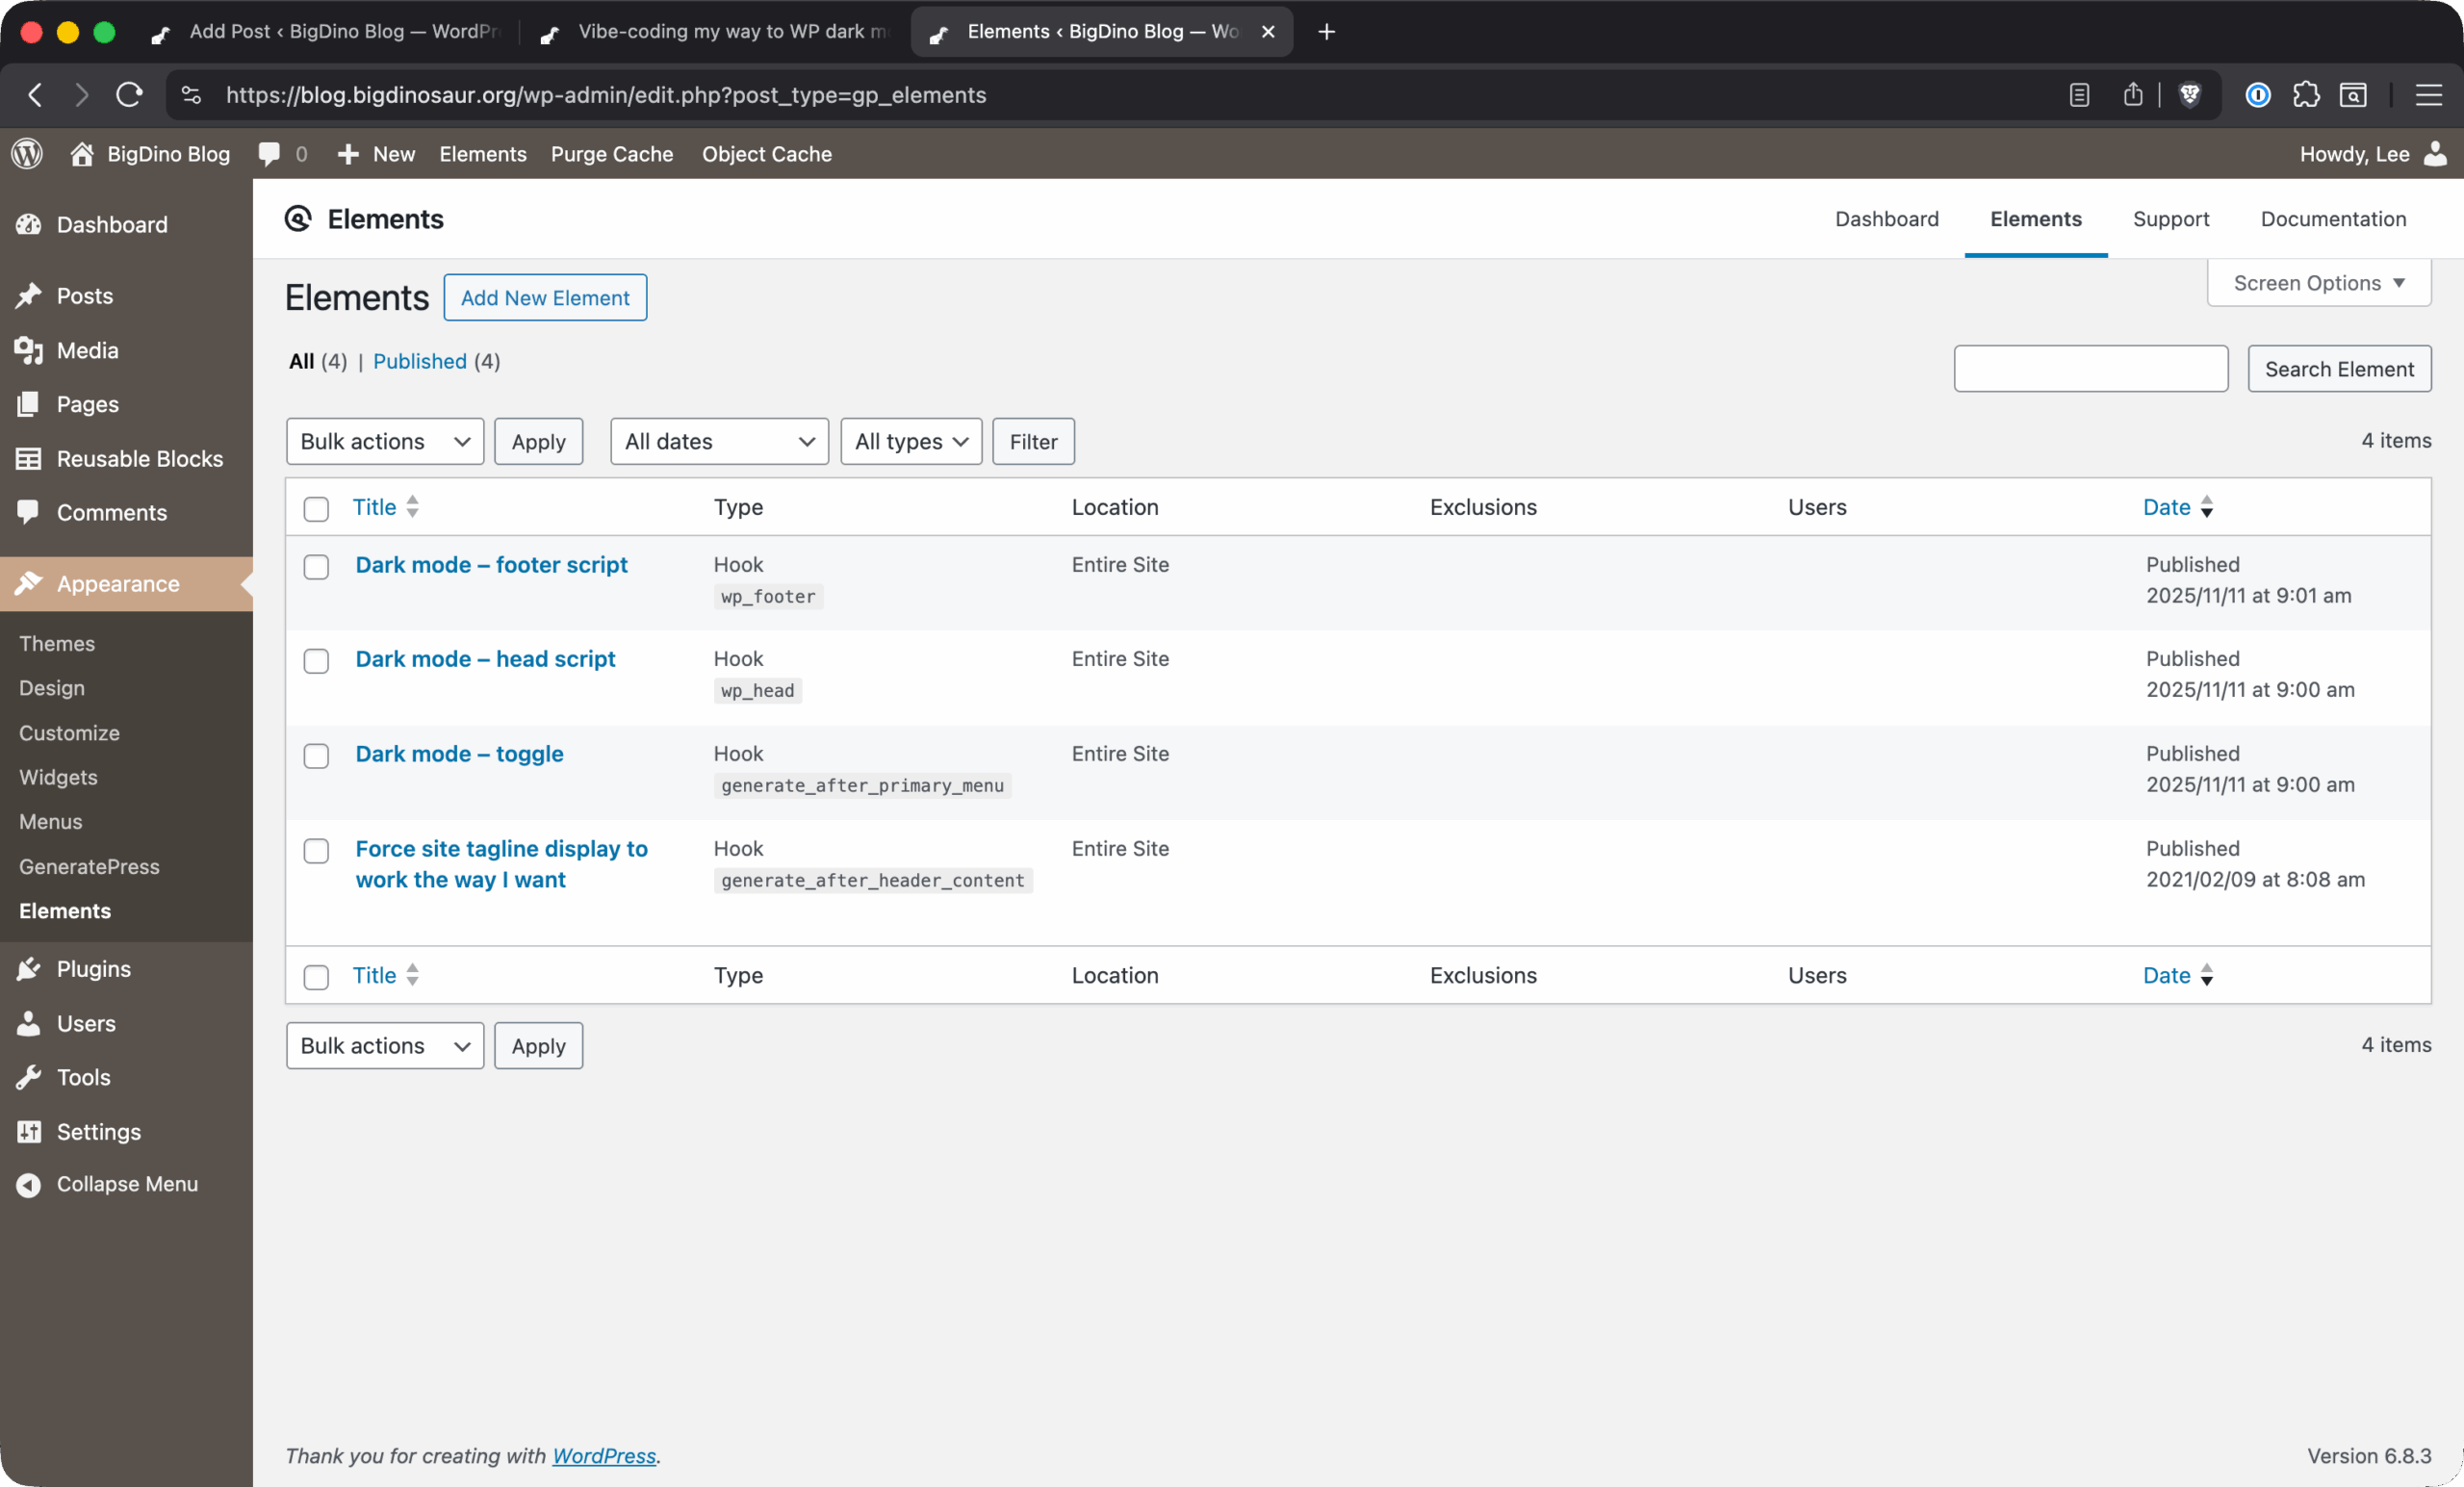Open the Documentation tab
This screenshot has height=1487, width=2464.
click(x=2333, y=219)
